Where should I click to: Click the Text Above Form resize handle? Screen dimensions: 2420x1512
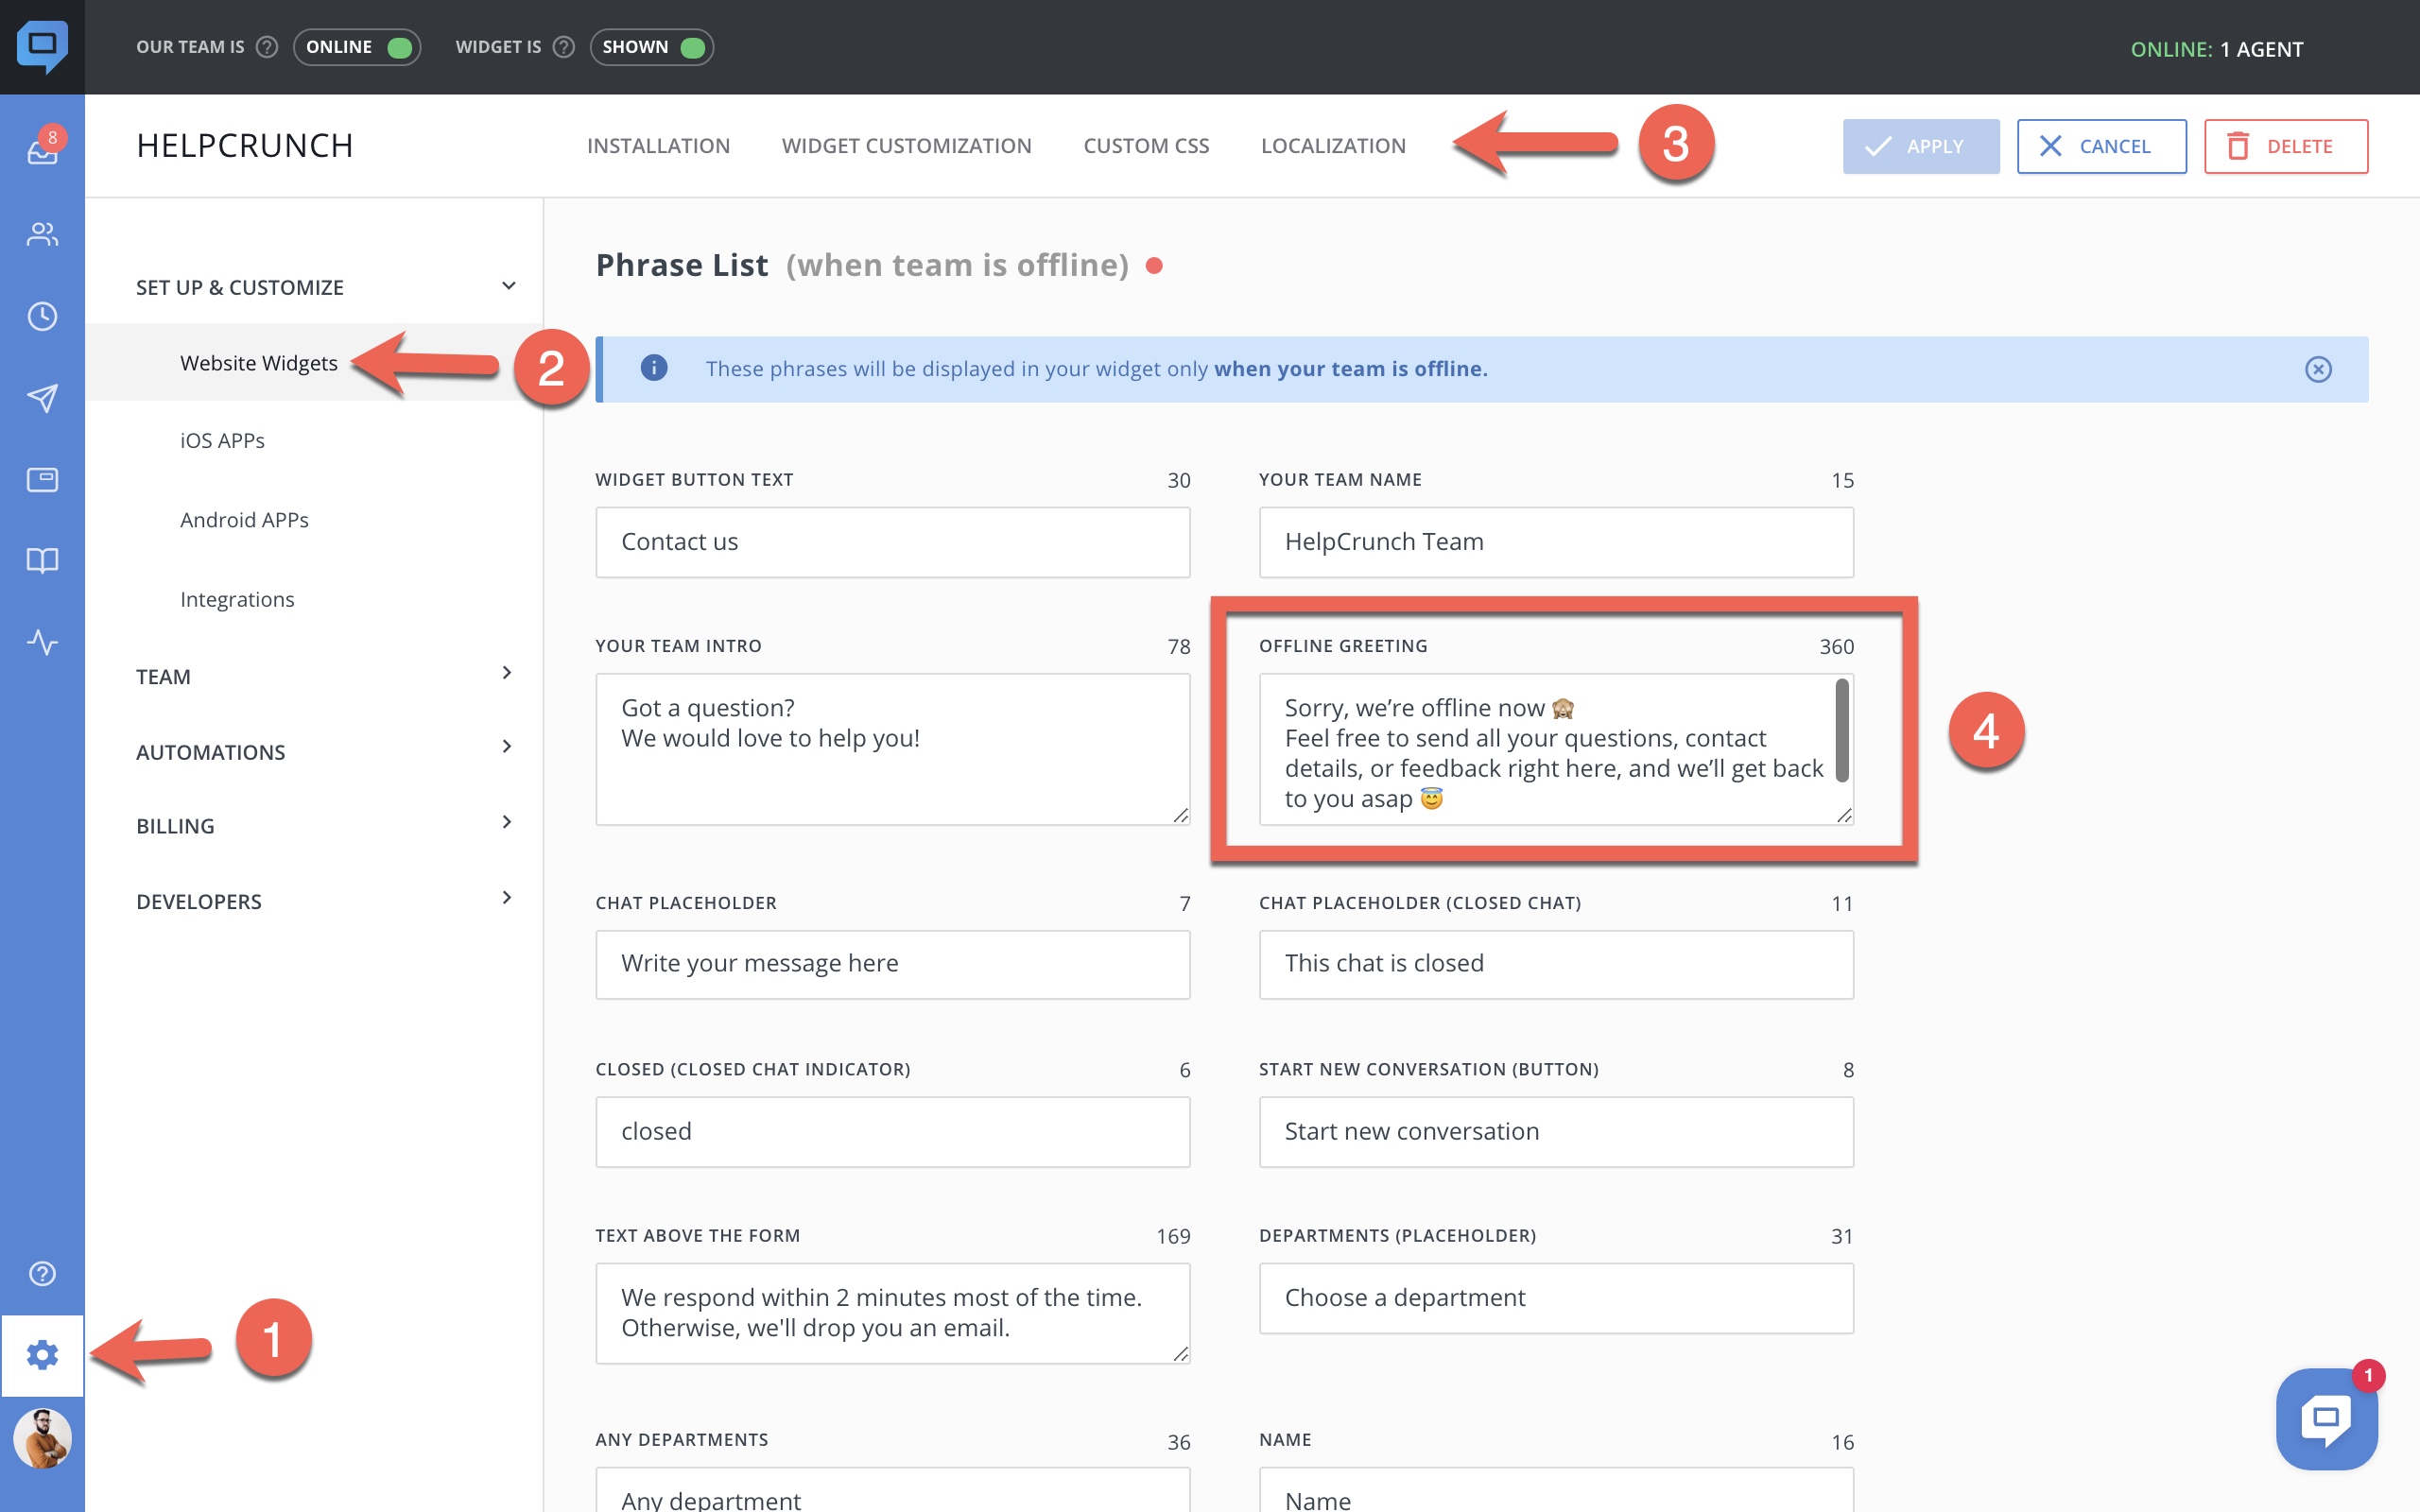pos(1181,1354)
